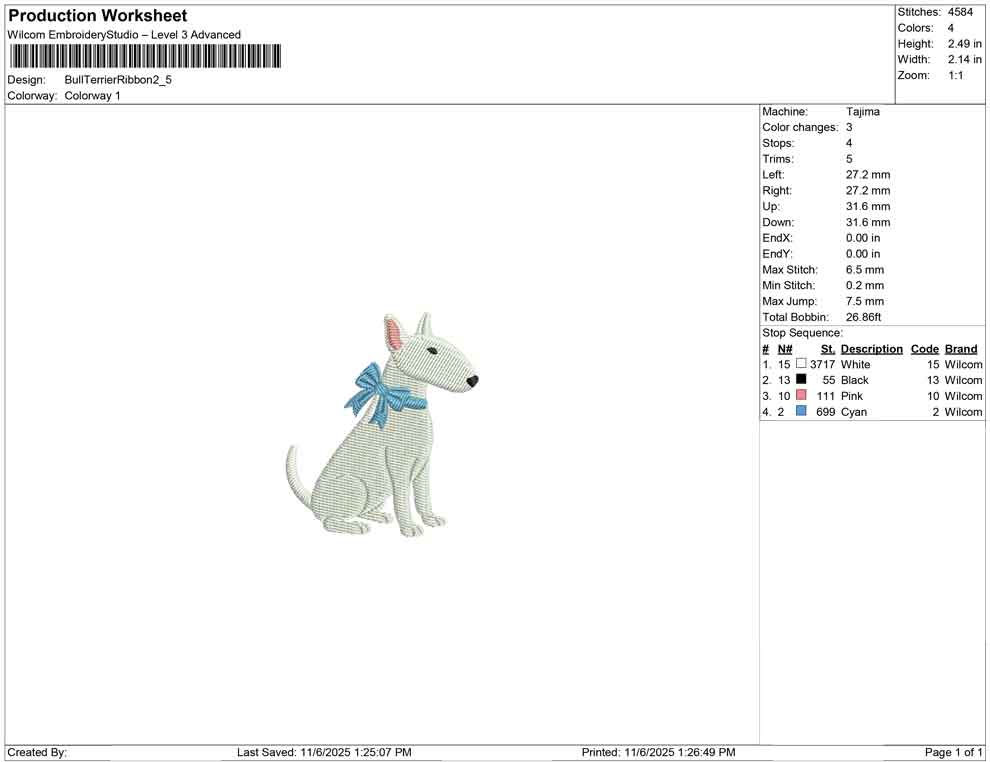
Task: Click the Brand column header
Action: (960, 348)
